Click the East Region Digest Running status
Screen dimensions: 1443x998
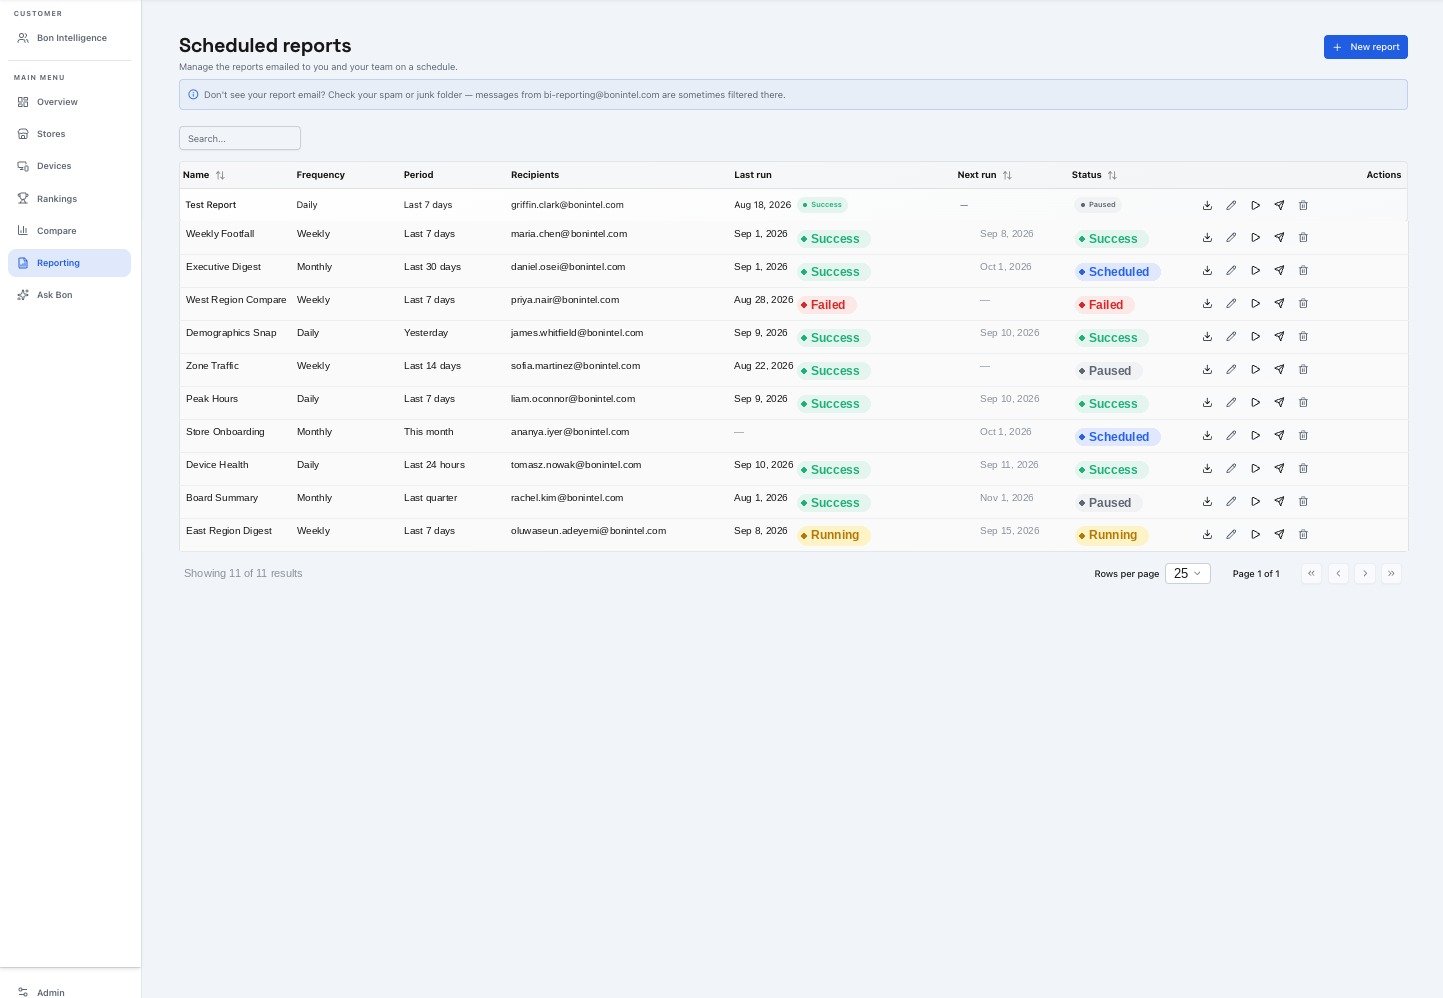pyautogui.click(x=1111, y=536)
